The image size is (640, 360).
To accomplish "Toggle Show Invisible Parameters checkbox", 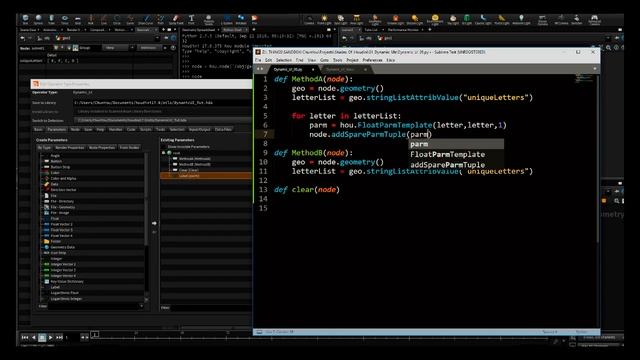I will point(164,147).
